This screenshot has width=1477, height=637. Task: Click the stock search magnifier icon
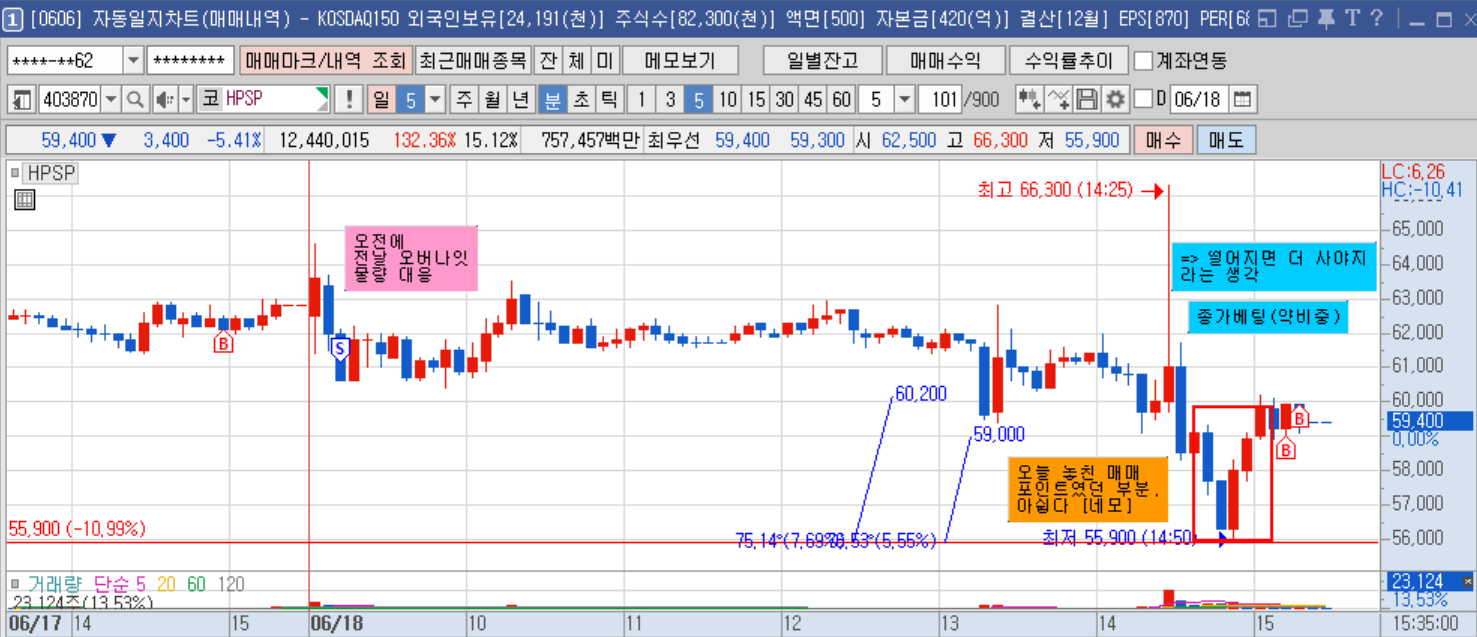pyautogui.click(x=135, y=100)
